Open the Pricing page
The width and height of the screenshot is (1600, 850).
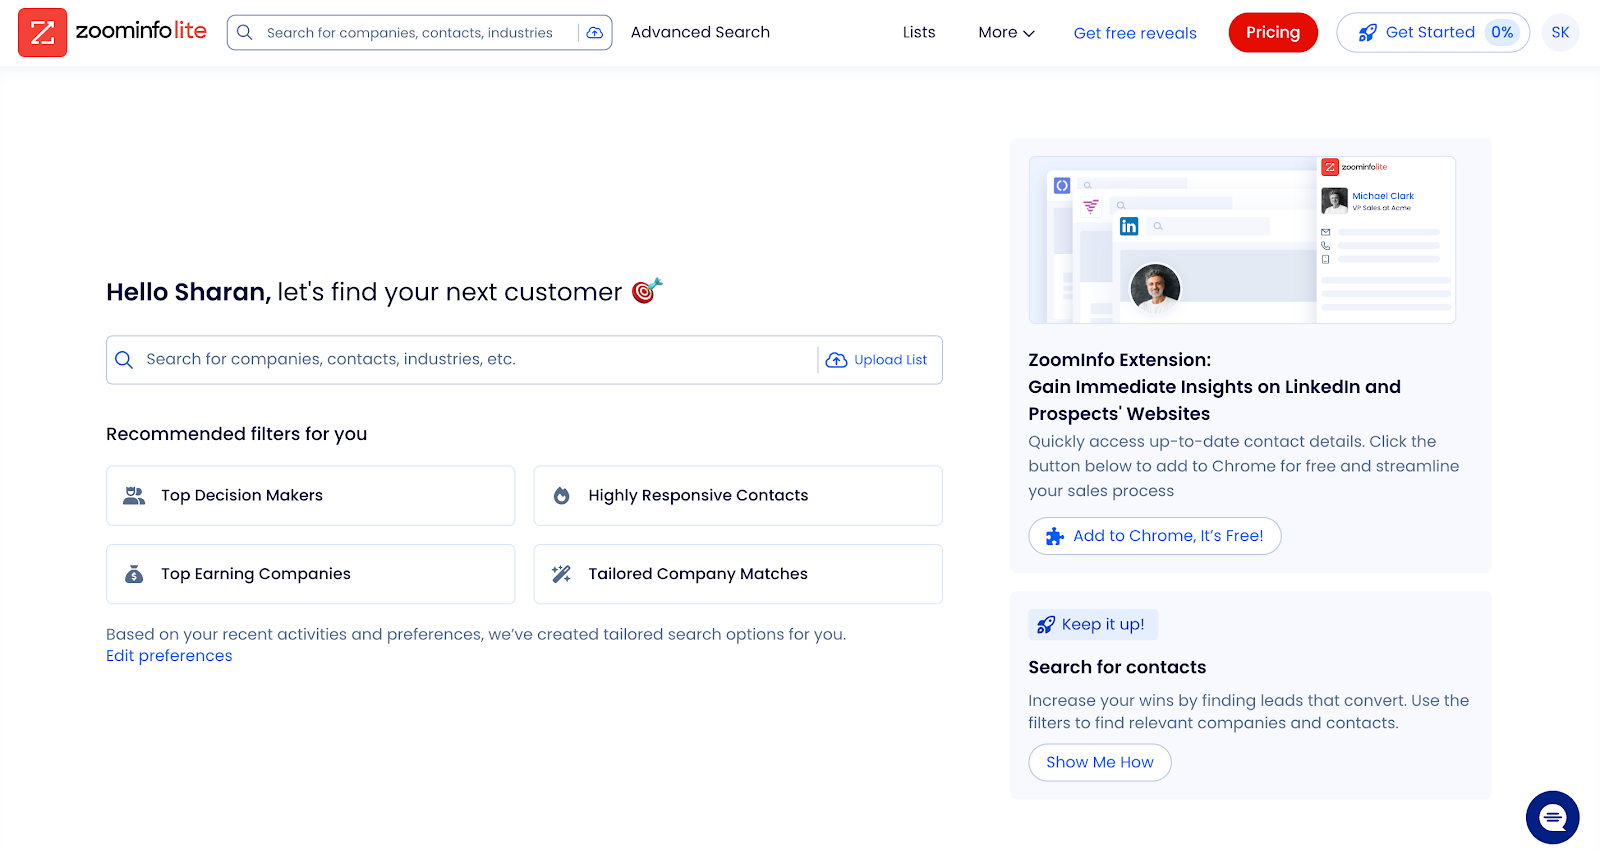(1273, 32)
